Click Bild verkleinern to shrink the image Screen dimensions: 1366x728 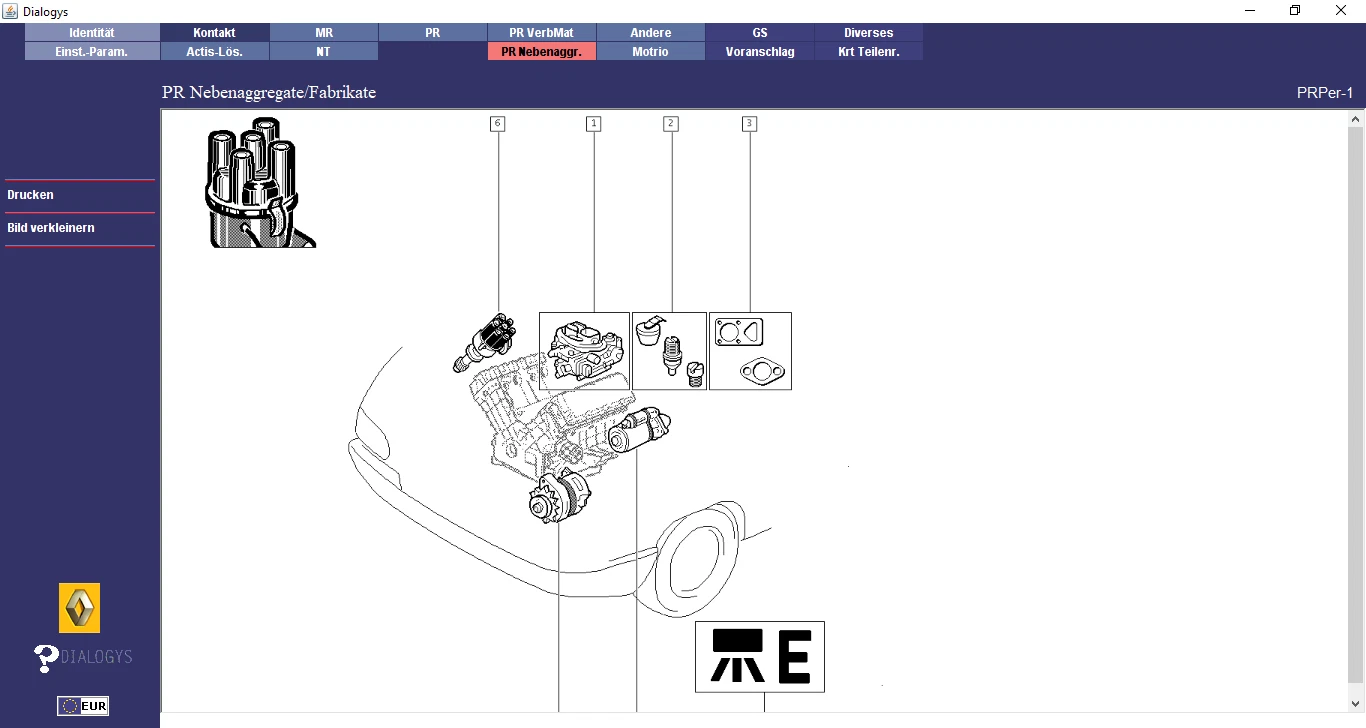[51, 227]
